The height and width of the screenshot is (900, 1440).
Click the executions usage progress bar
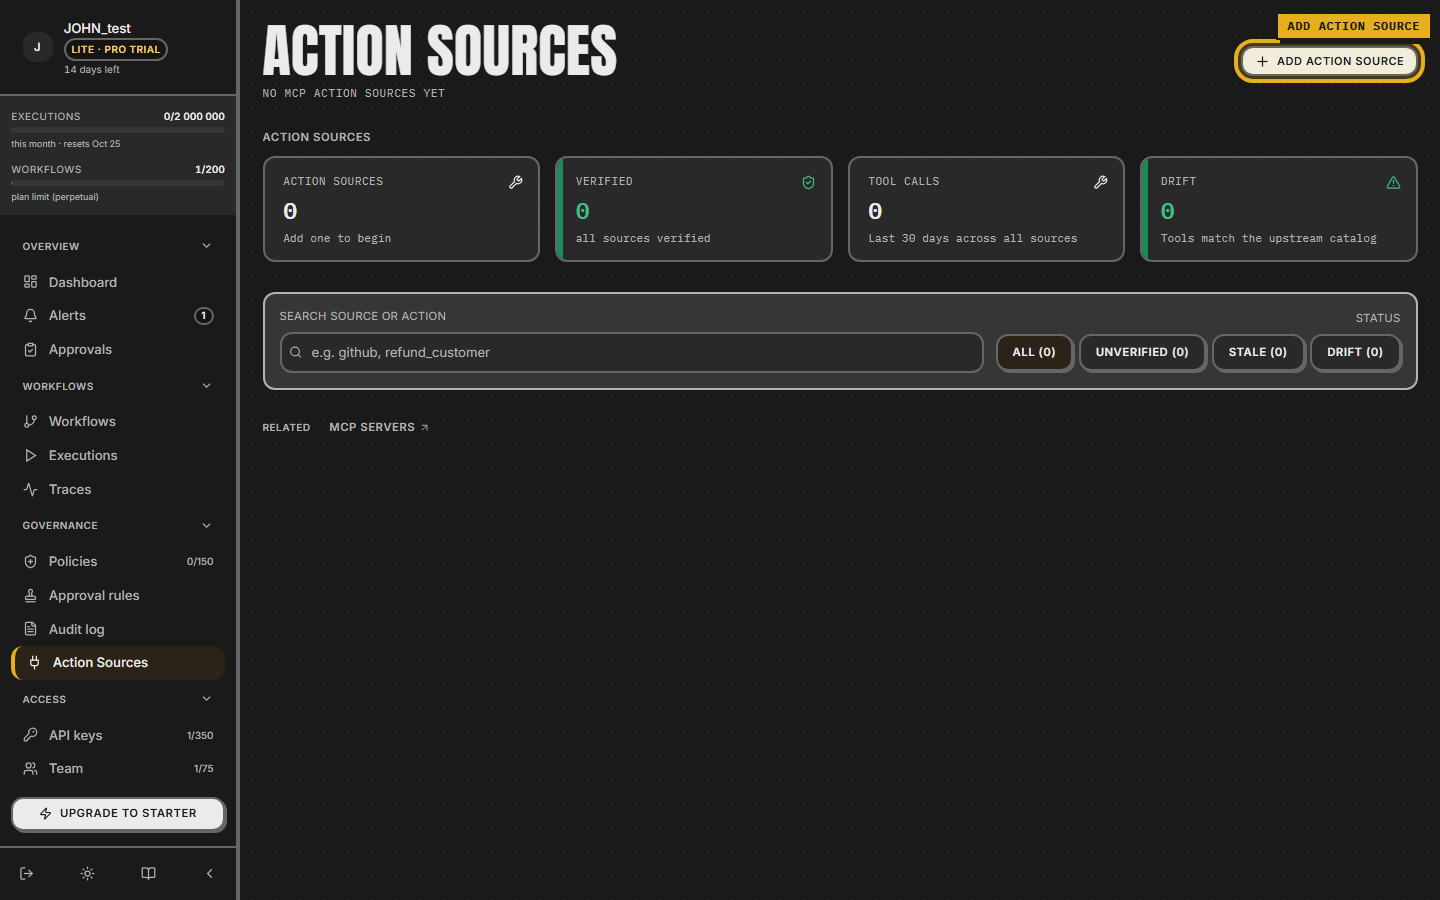tap(118, 130)
